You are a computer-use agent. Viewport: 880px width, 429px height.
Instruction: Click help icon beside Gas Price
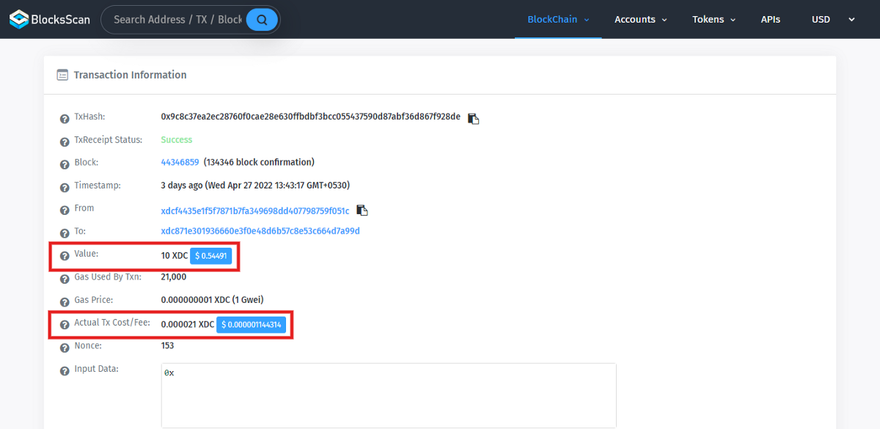click(65, 300)
